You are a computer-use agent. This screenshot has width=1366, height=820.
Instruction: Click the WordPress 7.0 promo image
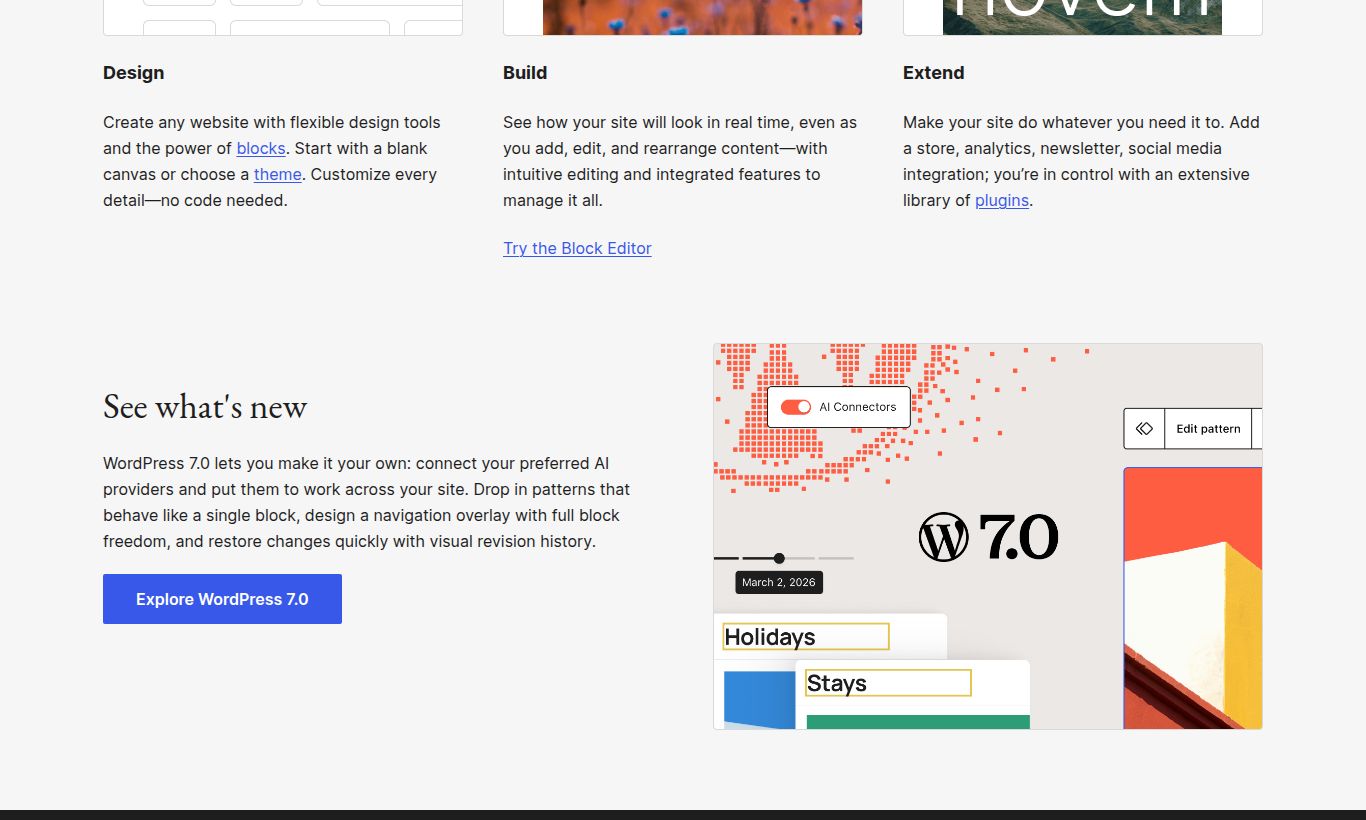coord(988,536)
